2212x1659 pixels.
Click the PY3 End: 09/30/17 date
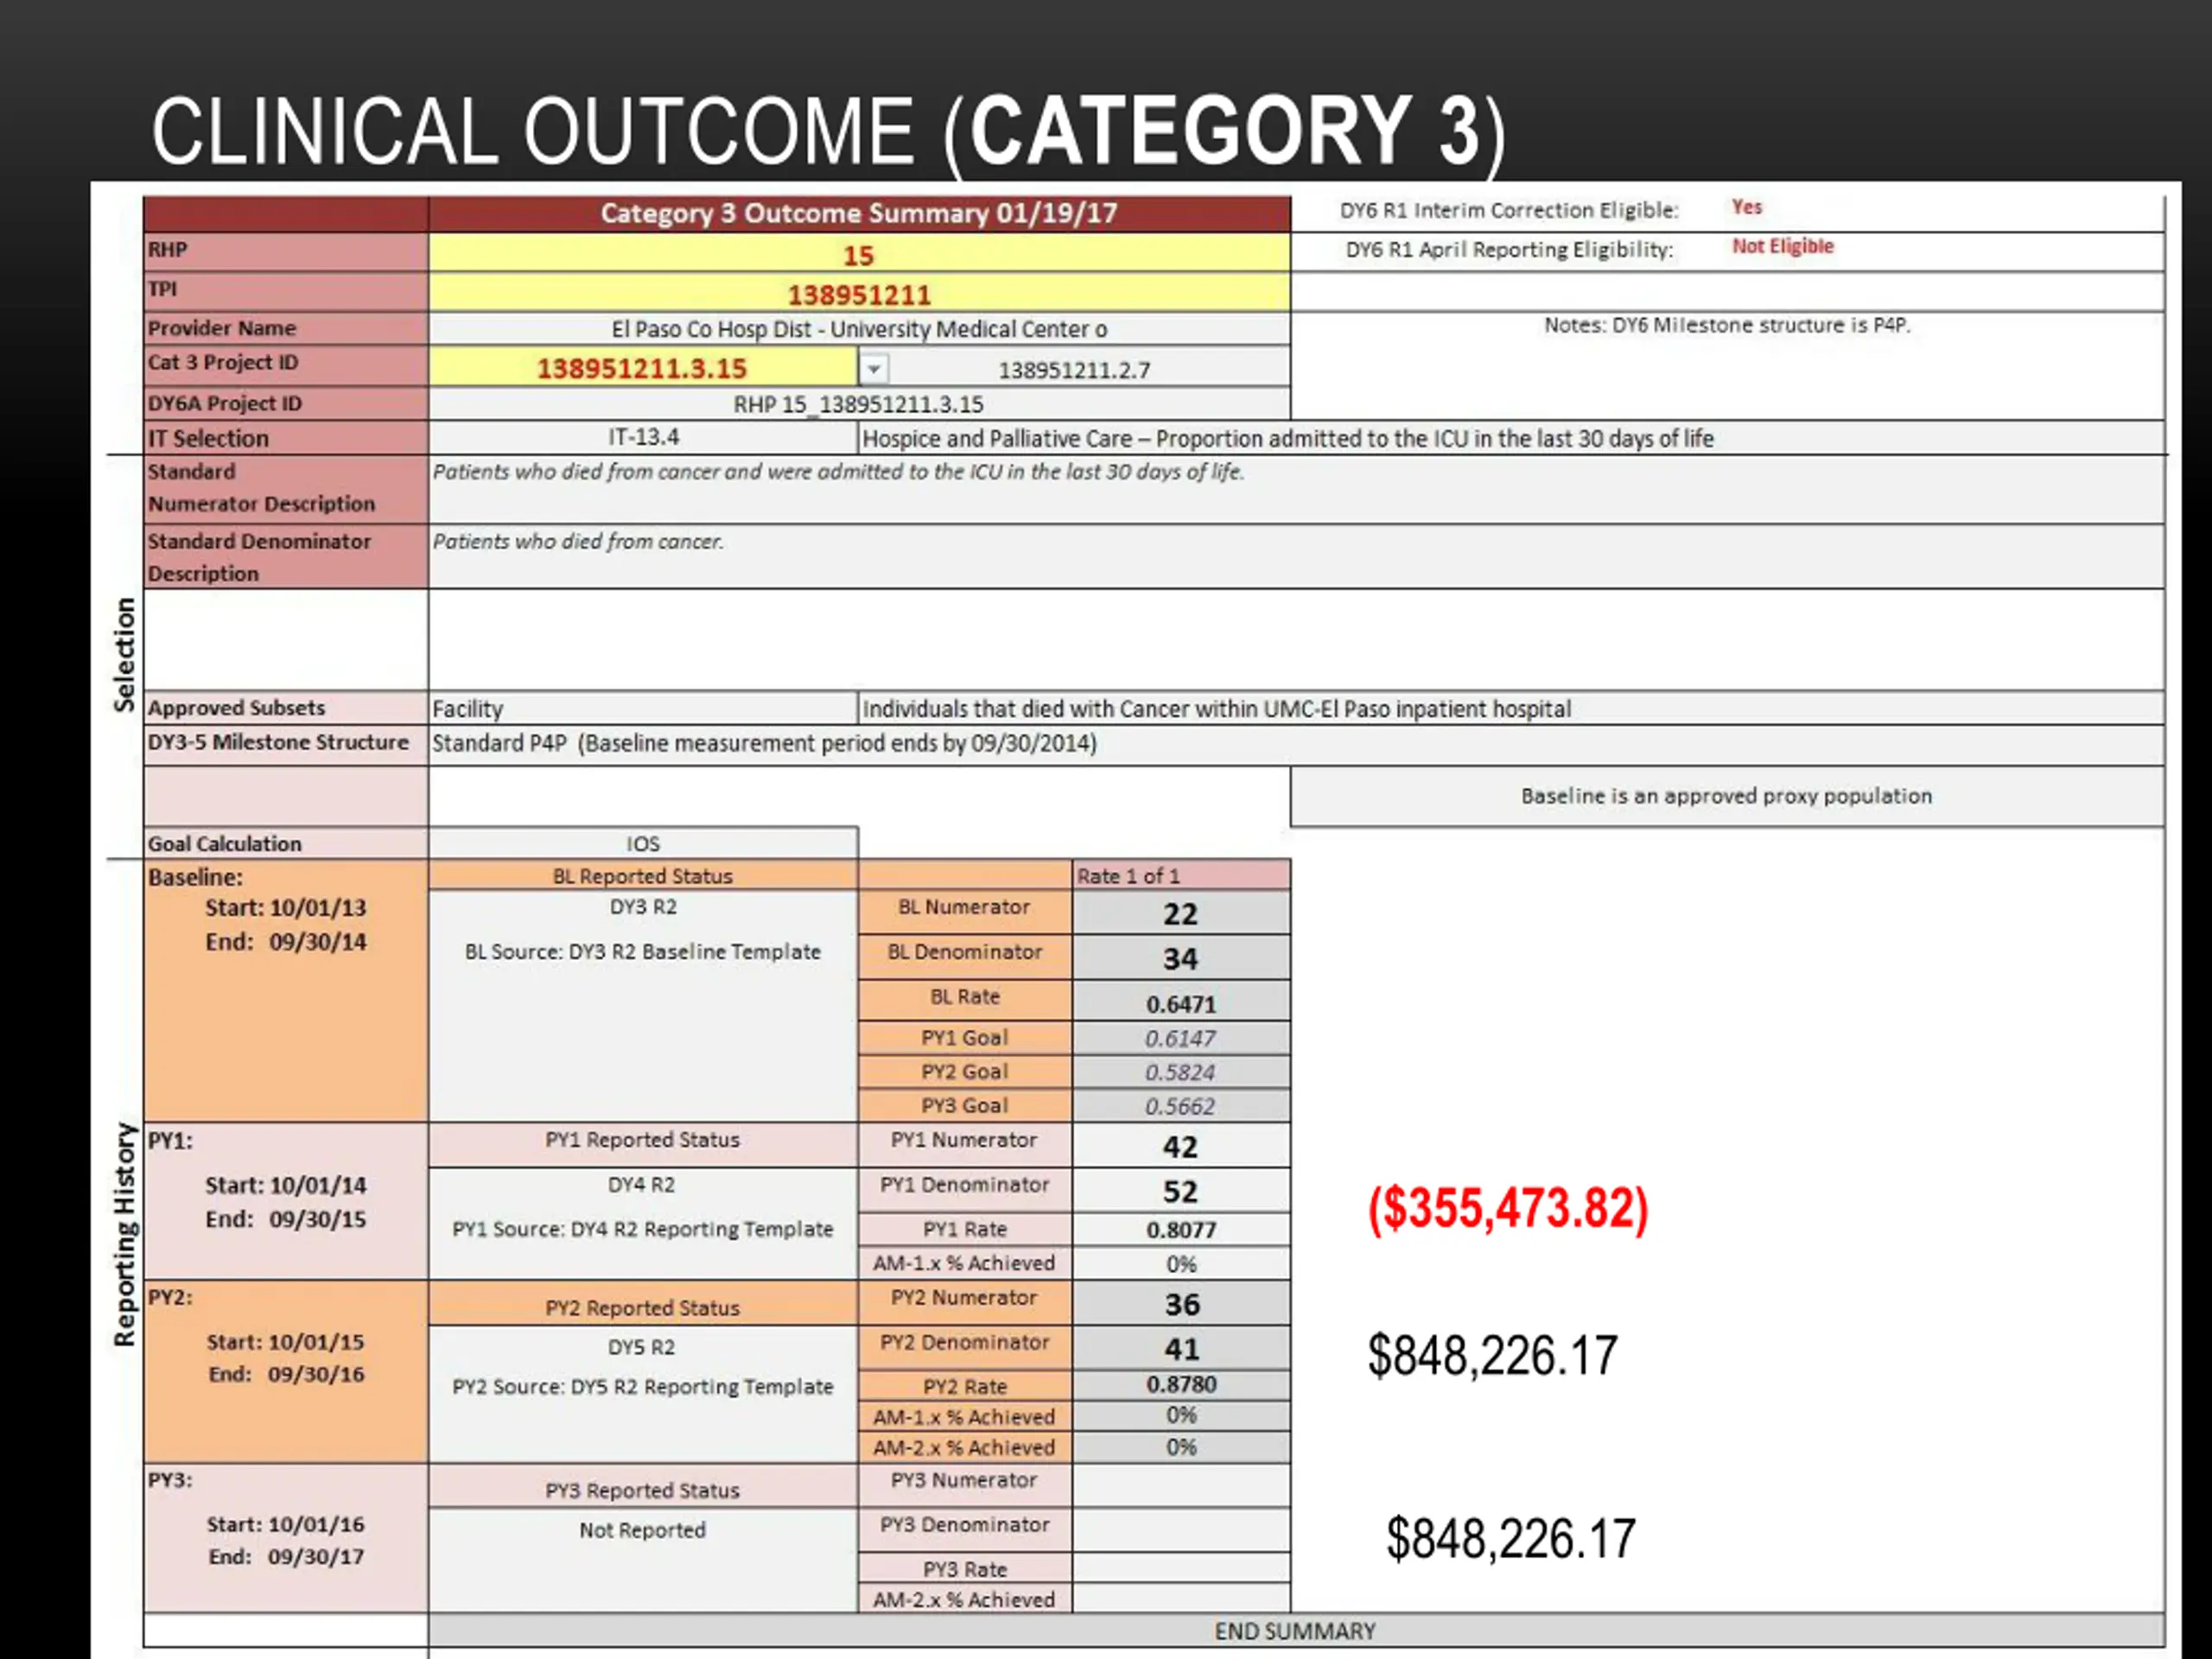point(286,1557)
